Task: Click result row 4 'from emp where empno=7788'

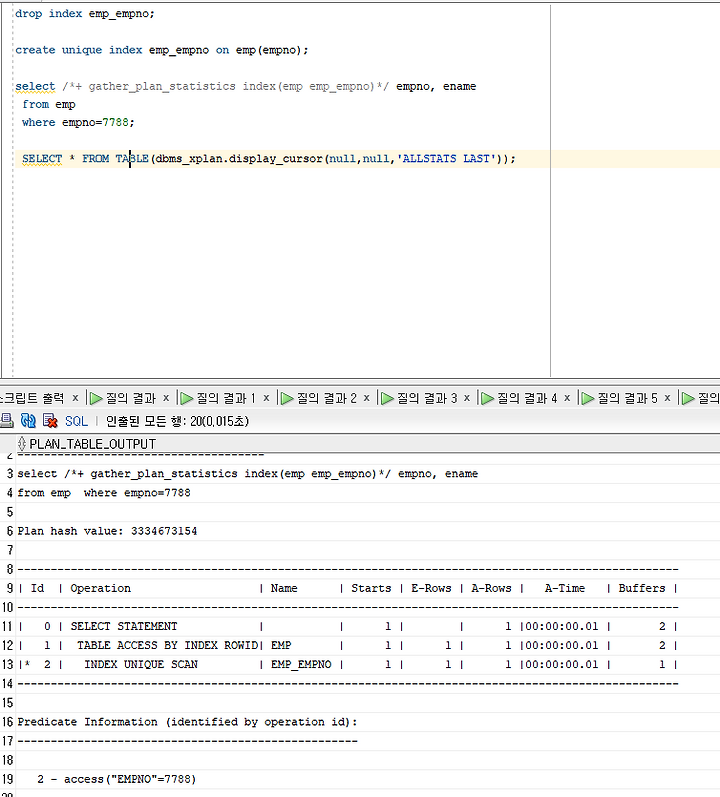Action: click(104, 493)
